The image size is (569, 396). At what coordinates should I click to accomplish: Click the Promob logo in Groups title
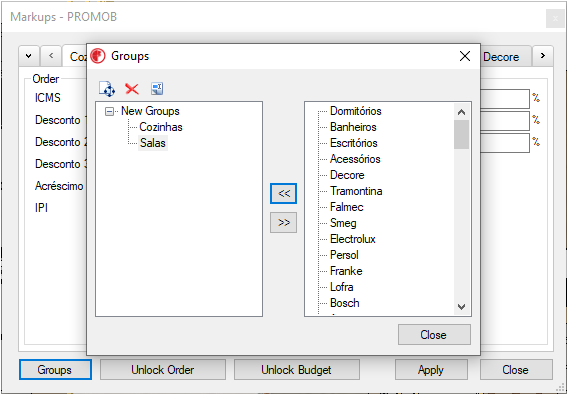[98, 56]
